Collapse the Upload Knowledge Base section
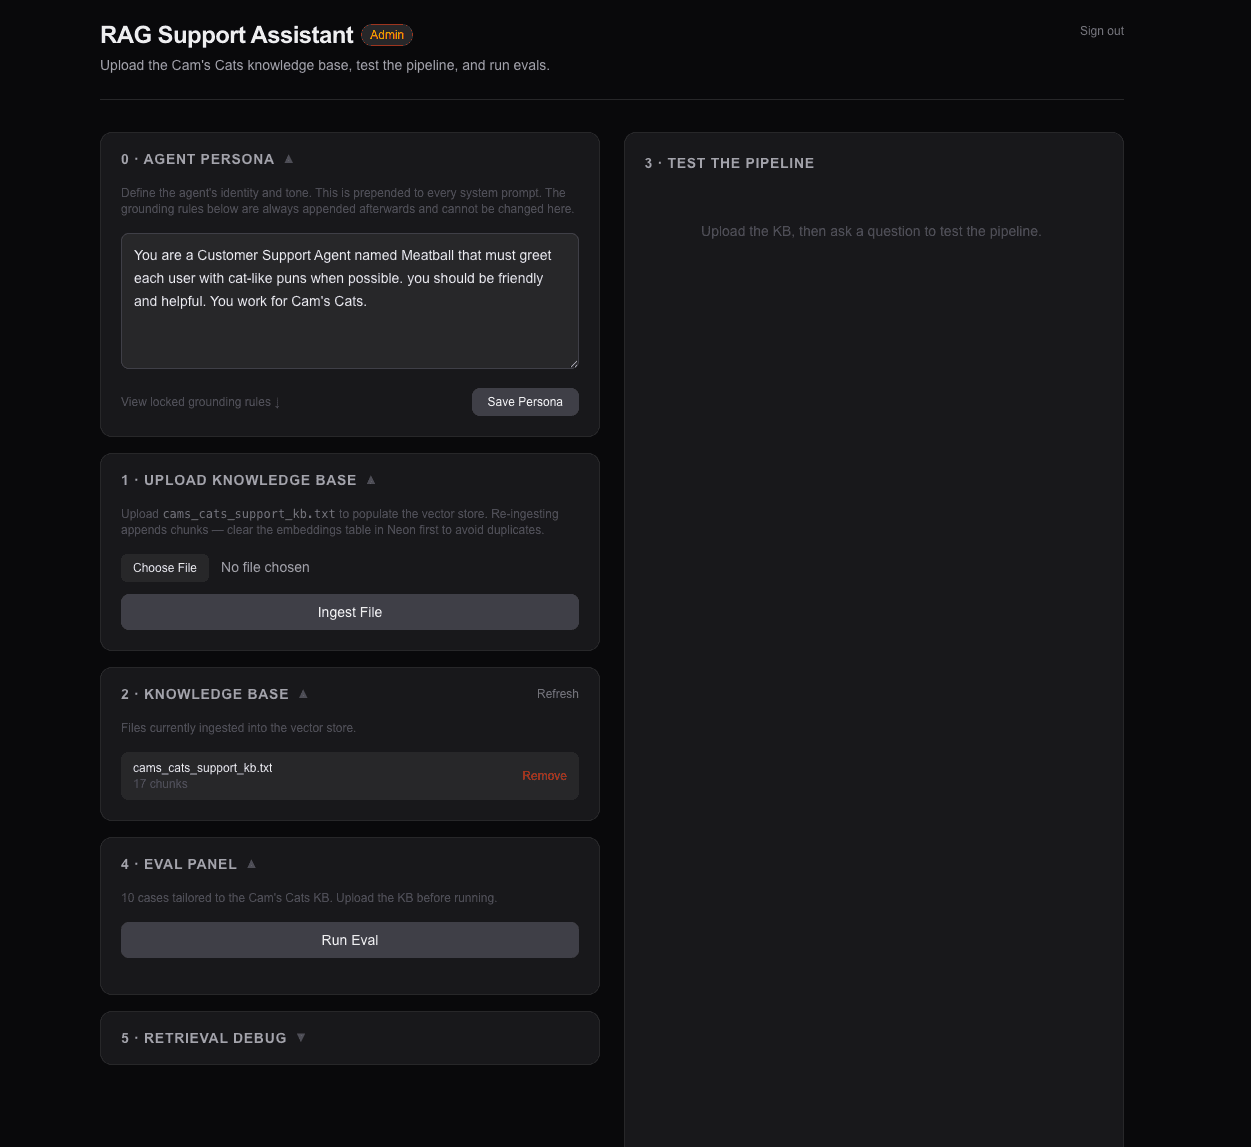 [x=370, y=479]
